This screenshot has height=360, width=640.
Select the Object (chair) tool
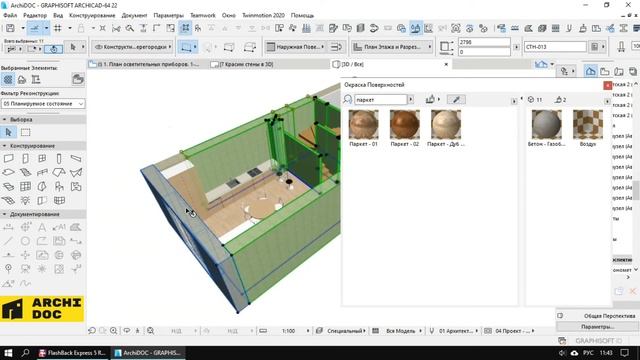pos(59,187)
